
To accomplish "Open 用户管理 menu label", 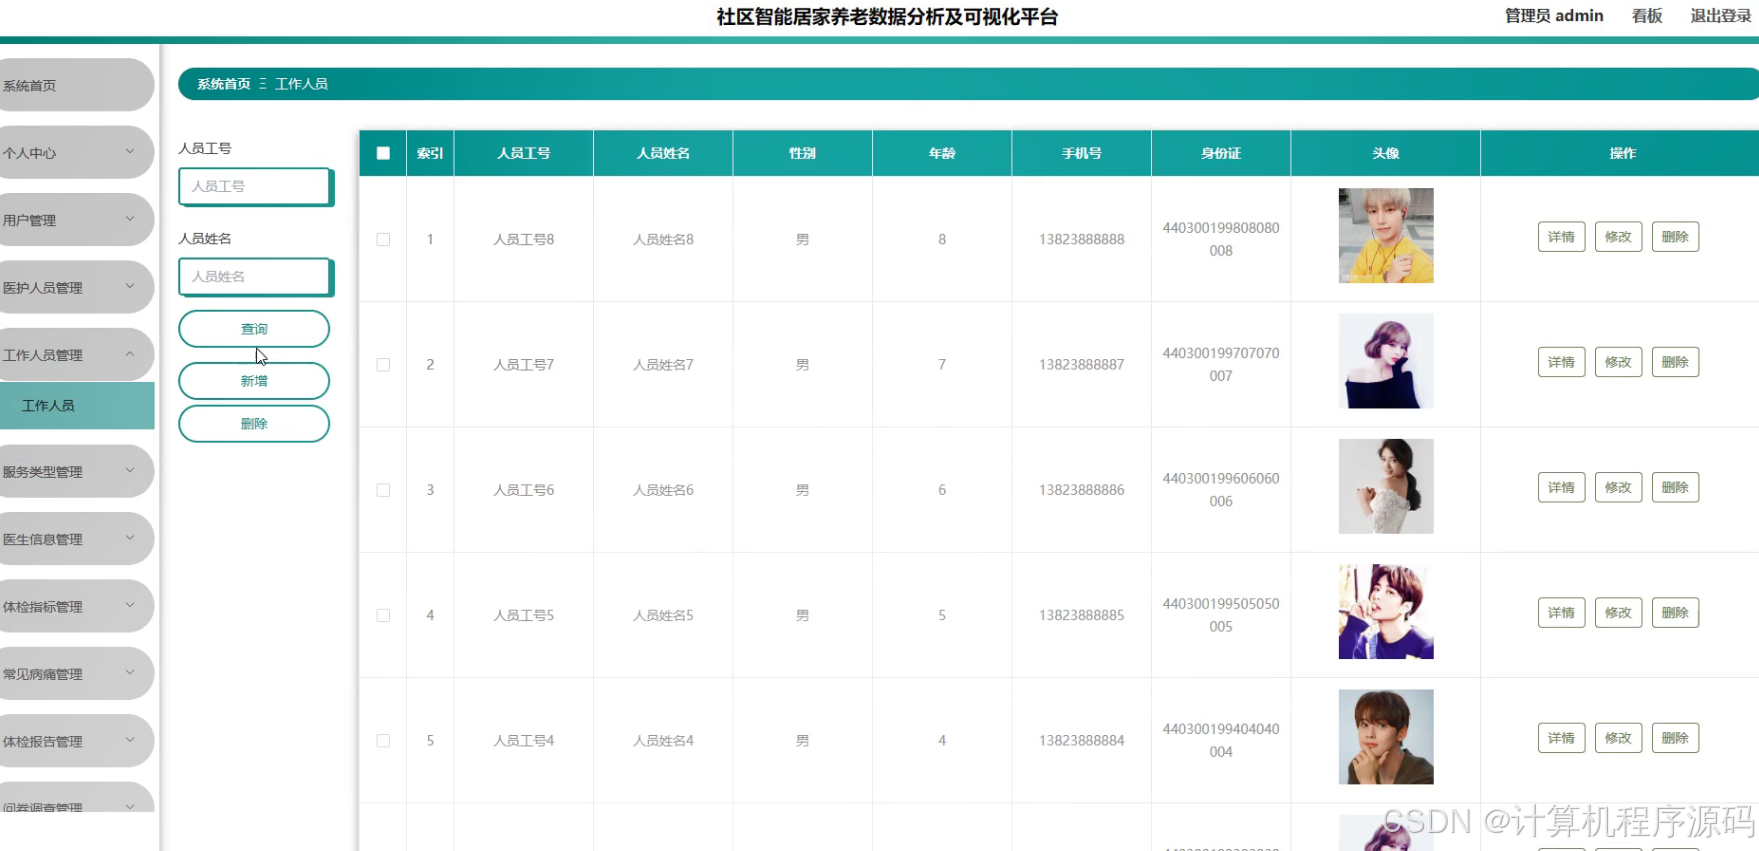I will pyautogui.click(x=29, y=220).
